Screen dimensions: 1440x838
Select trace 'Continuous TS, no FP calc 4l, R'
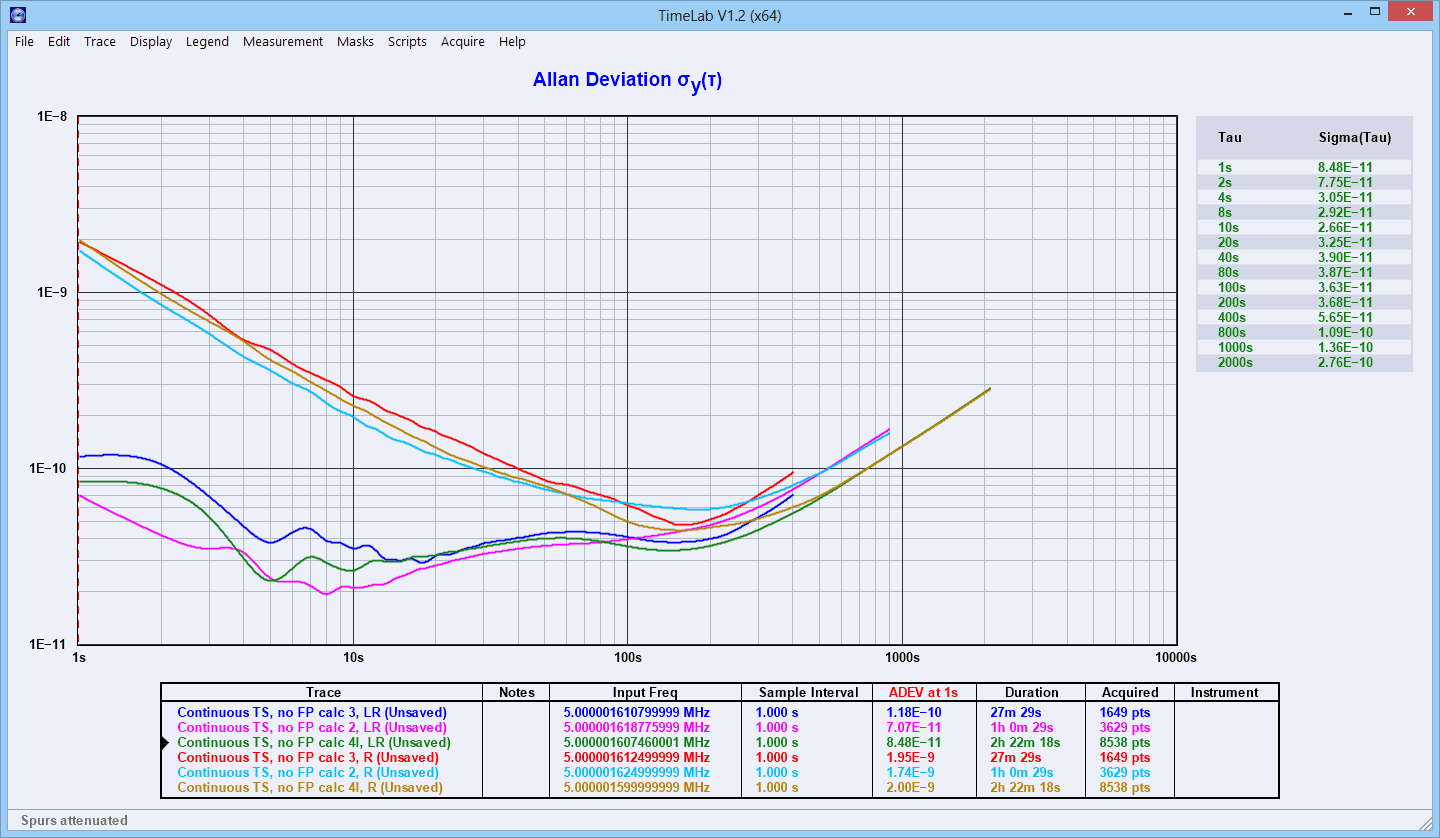pyautogui.click(x=310, y=788)
